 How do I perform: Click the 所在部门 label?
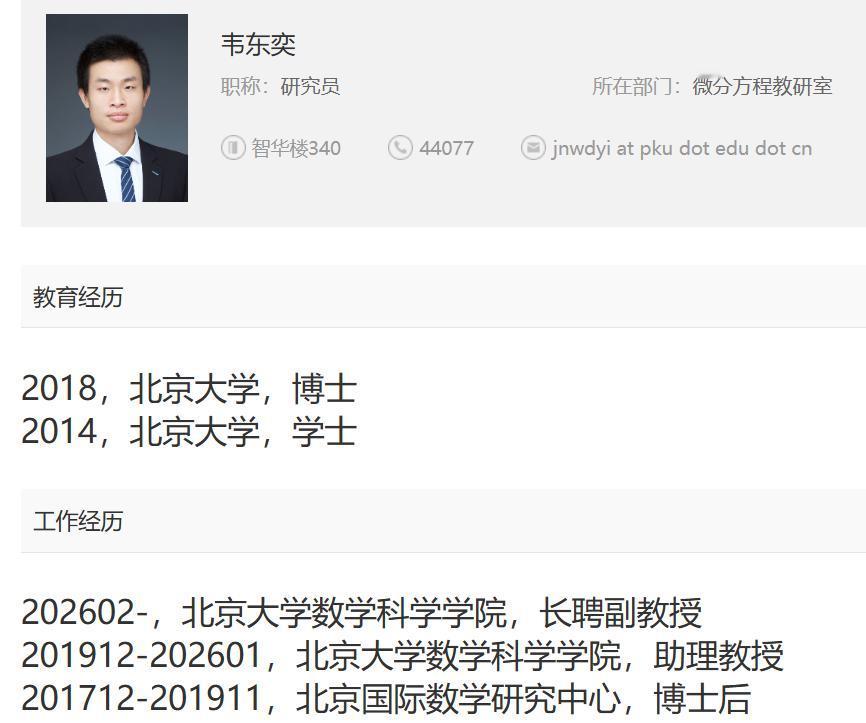pos(636,87)
